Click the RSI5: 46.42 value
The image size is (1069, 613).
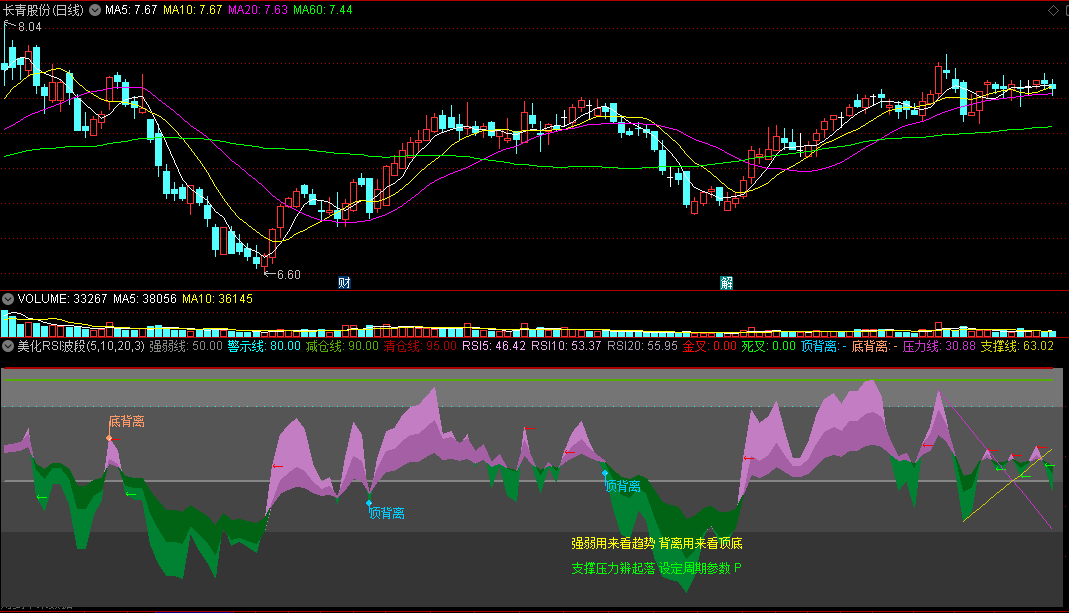tap(494, 346)
